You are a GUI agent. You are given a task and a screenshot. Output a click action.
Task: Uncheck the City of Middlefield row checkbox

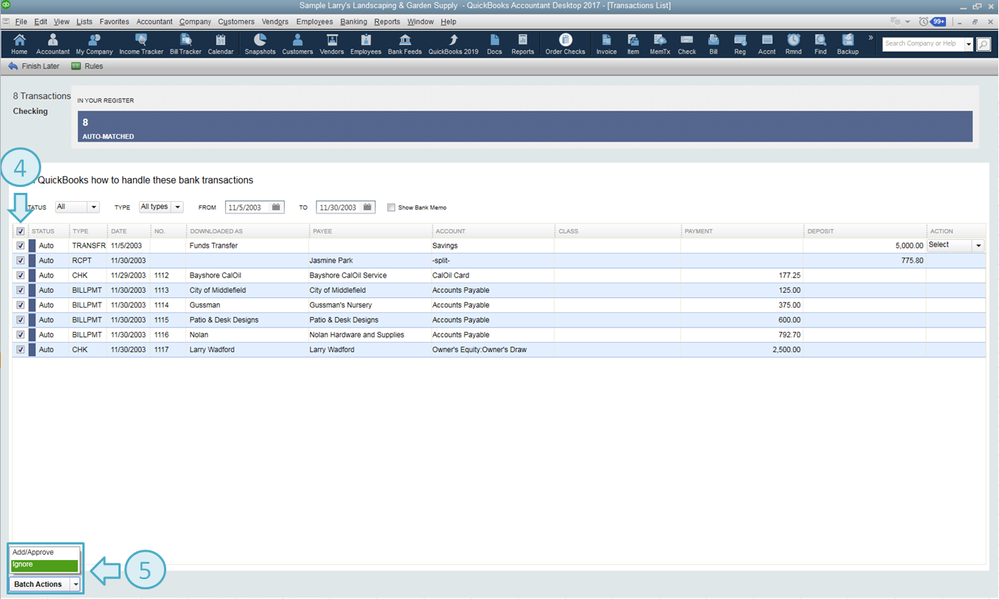[x=20, y=290]
